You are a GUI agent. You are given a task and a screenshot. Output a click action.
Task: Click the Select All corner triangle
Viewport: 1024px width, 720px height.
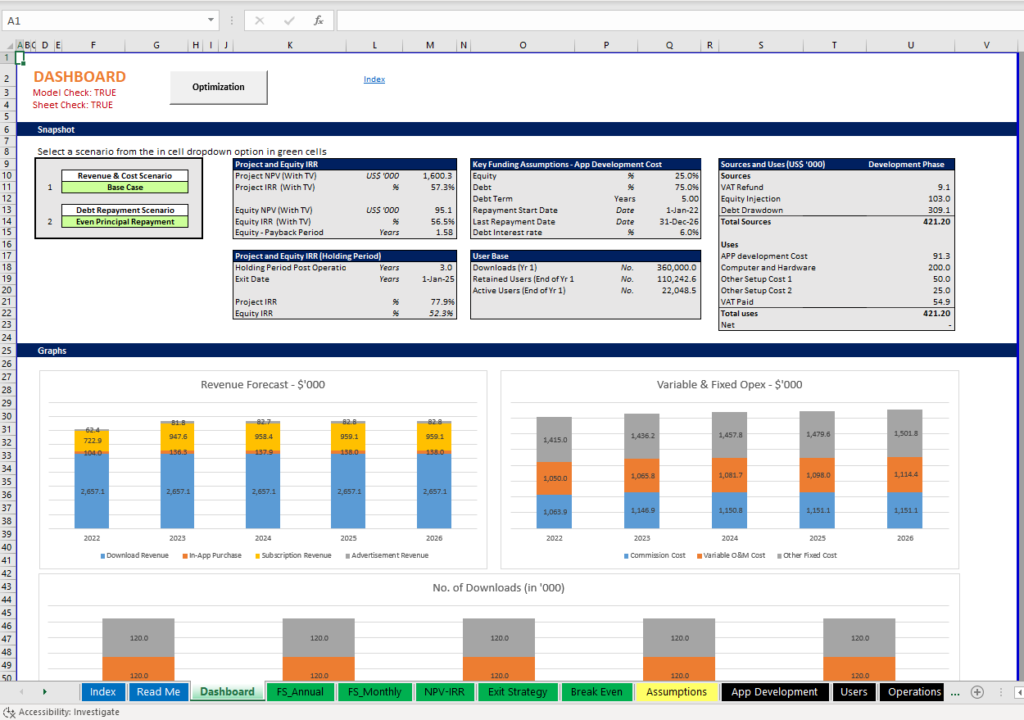tap(8, 45)
